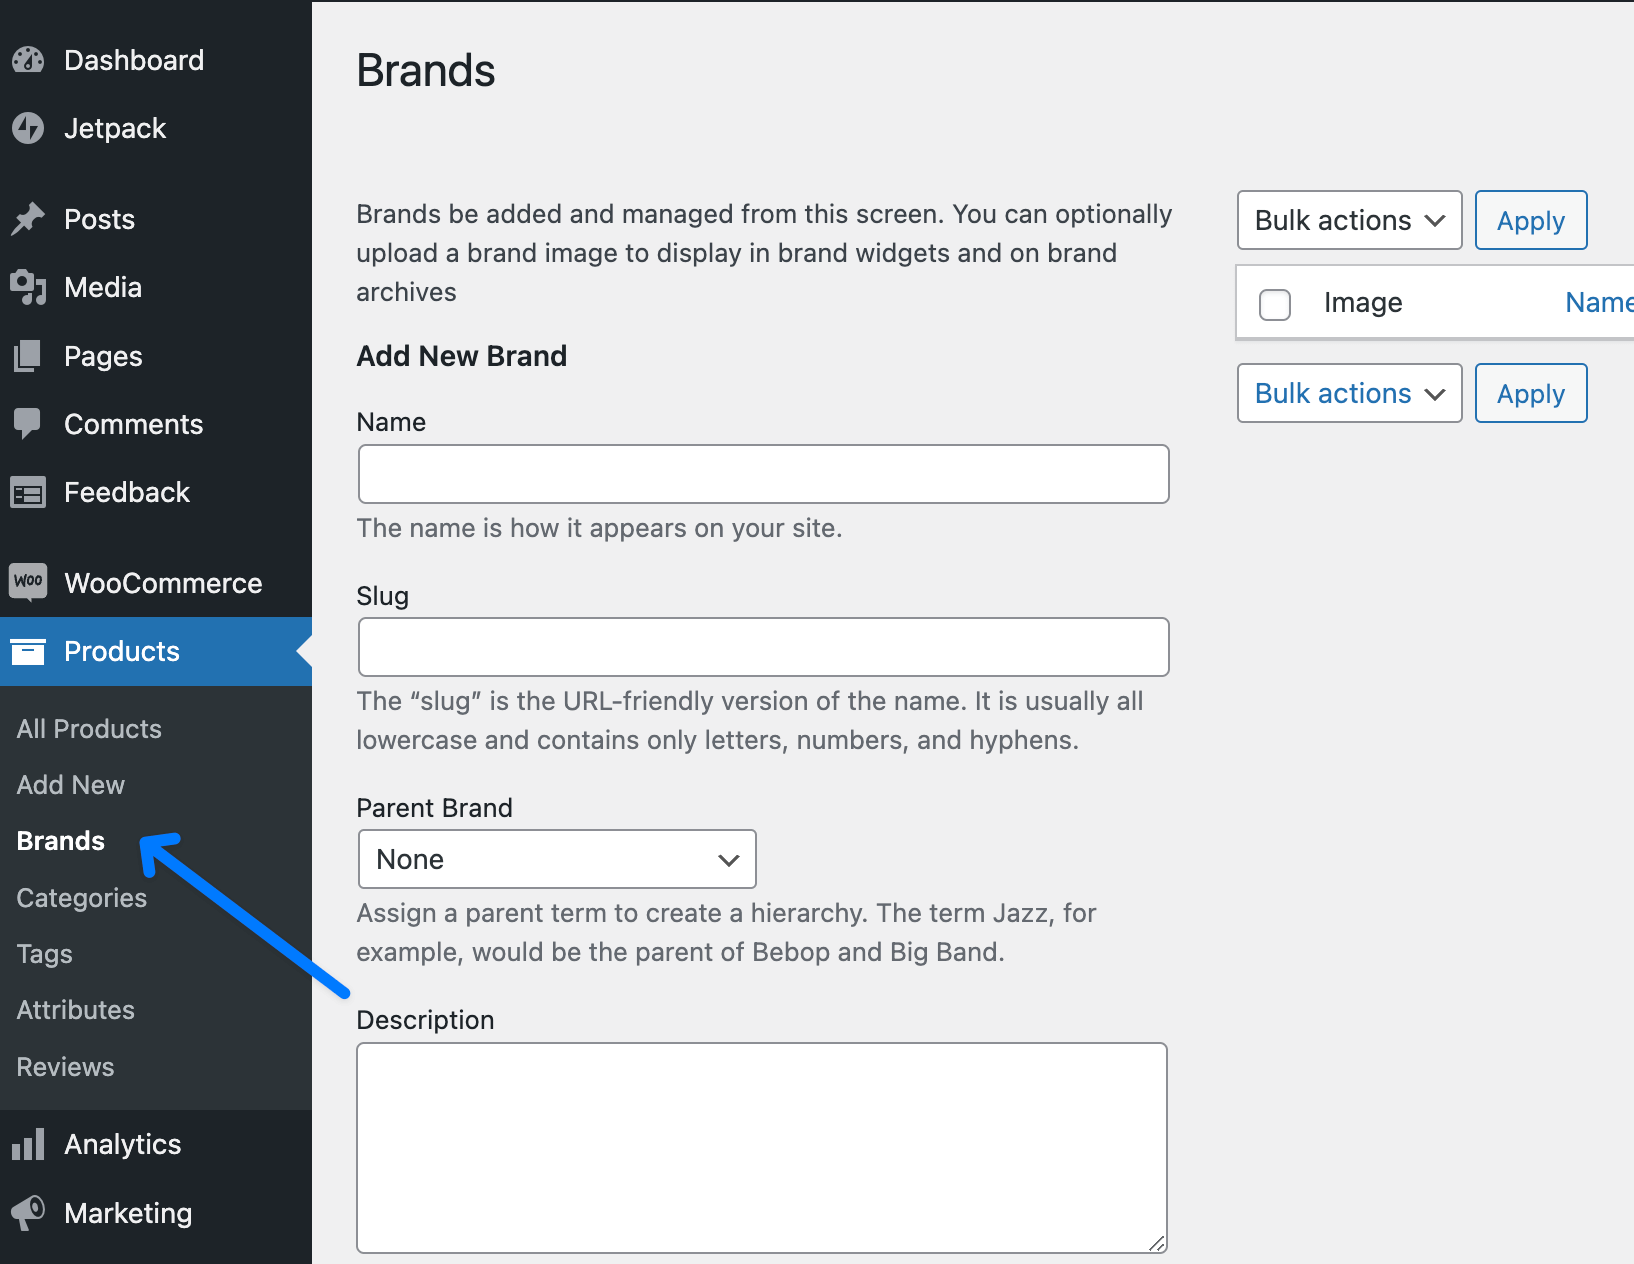The image size is (1634, 1264).
Task: Open the top Bulk actions dropdown
Action: tap(1349, 220)
